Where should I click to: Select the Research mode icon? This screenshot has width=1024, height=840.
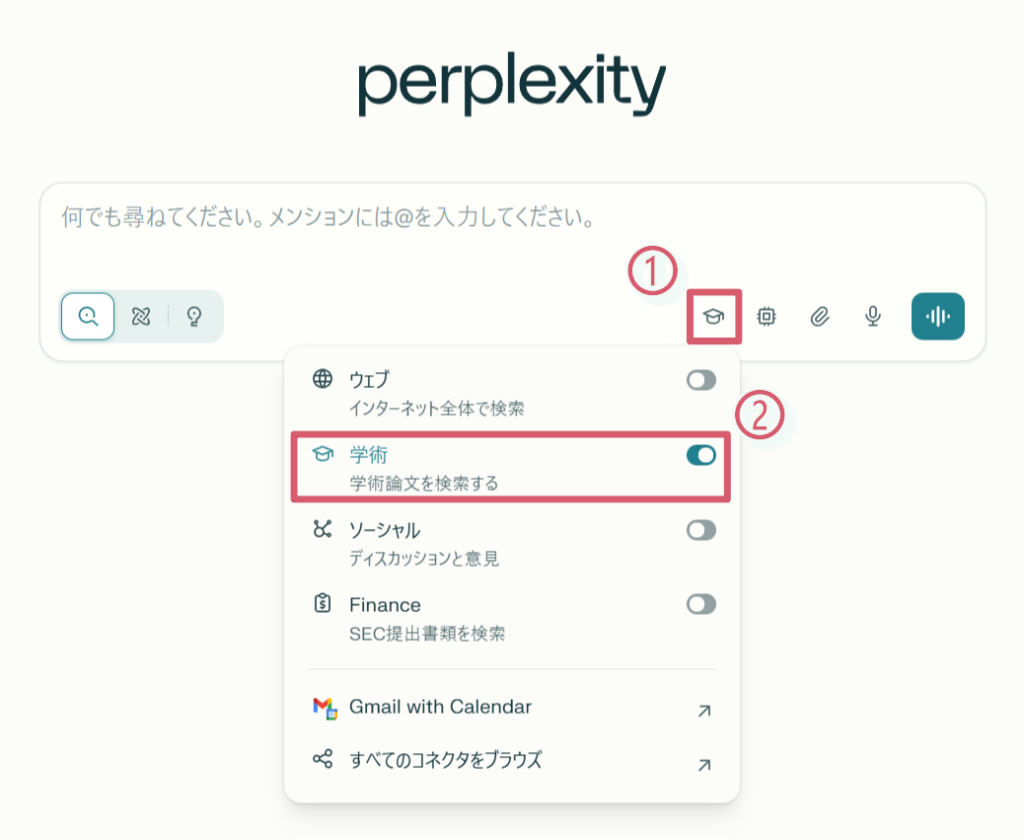[x=141, y=317]
